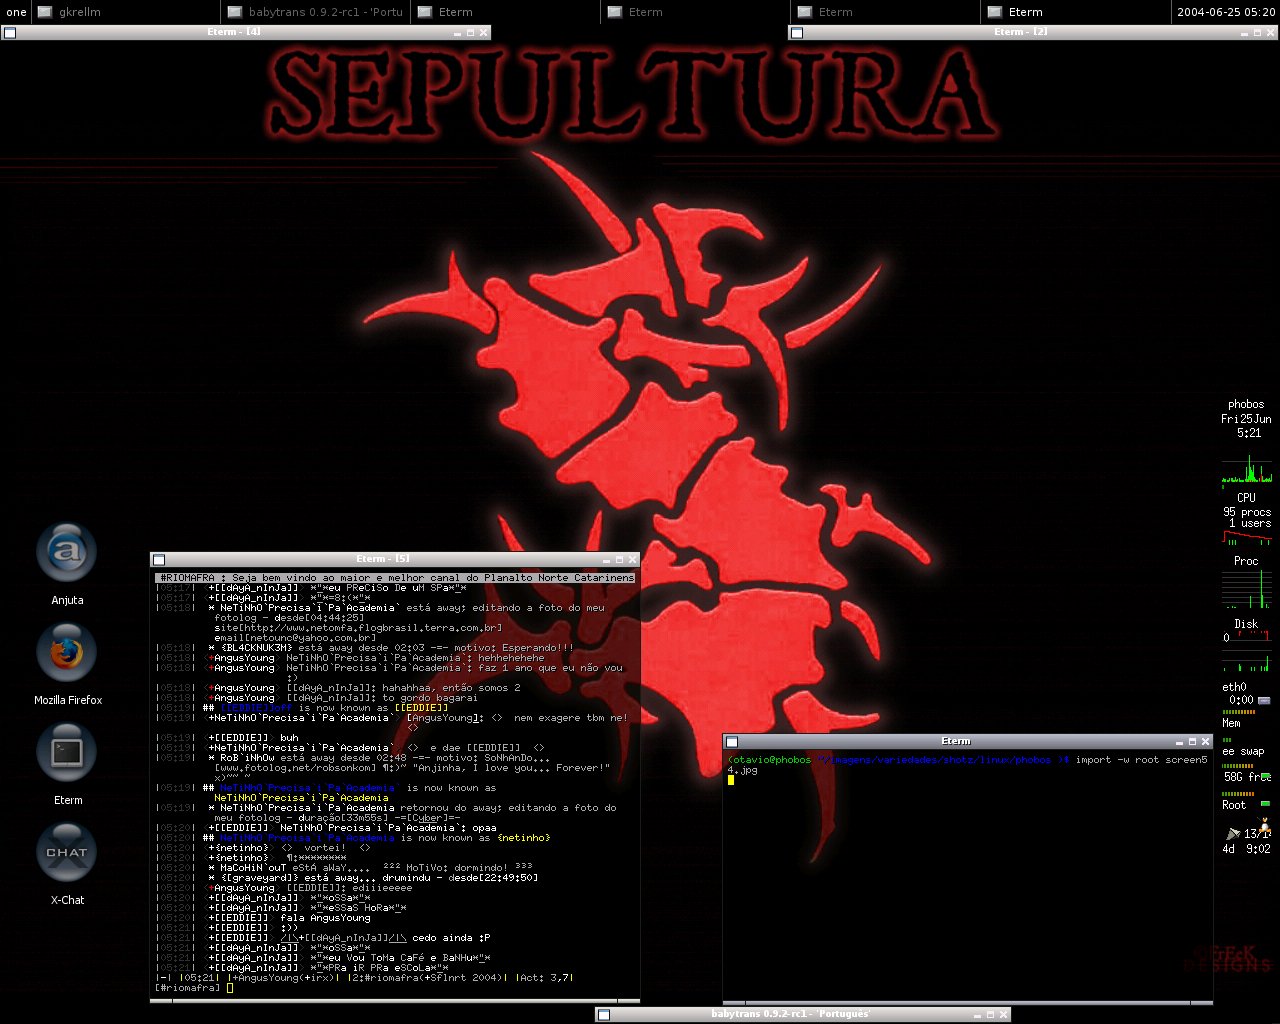
Task: Toggle the gkrellm eth0 timer button
Action: click(x=1264, y=700)
